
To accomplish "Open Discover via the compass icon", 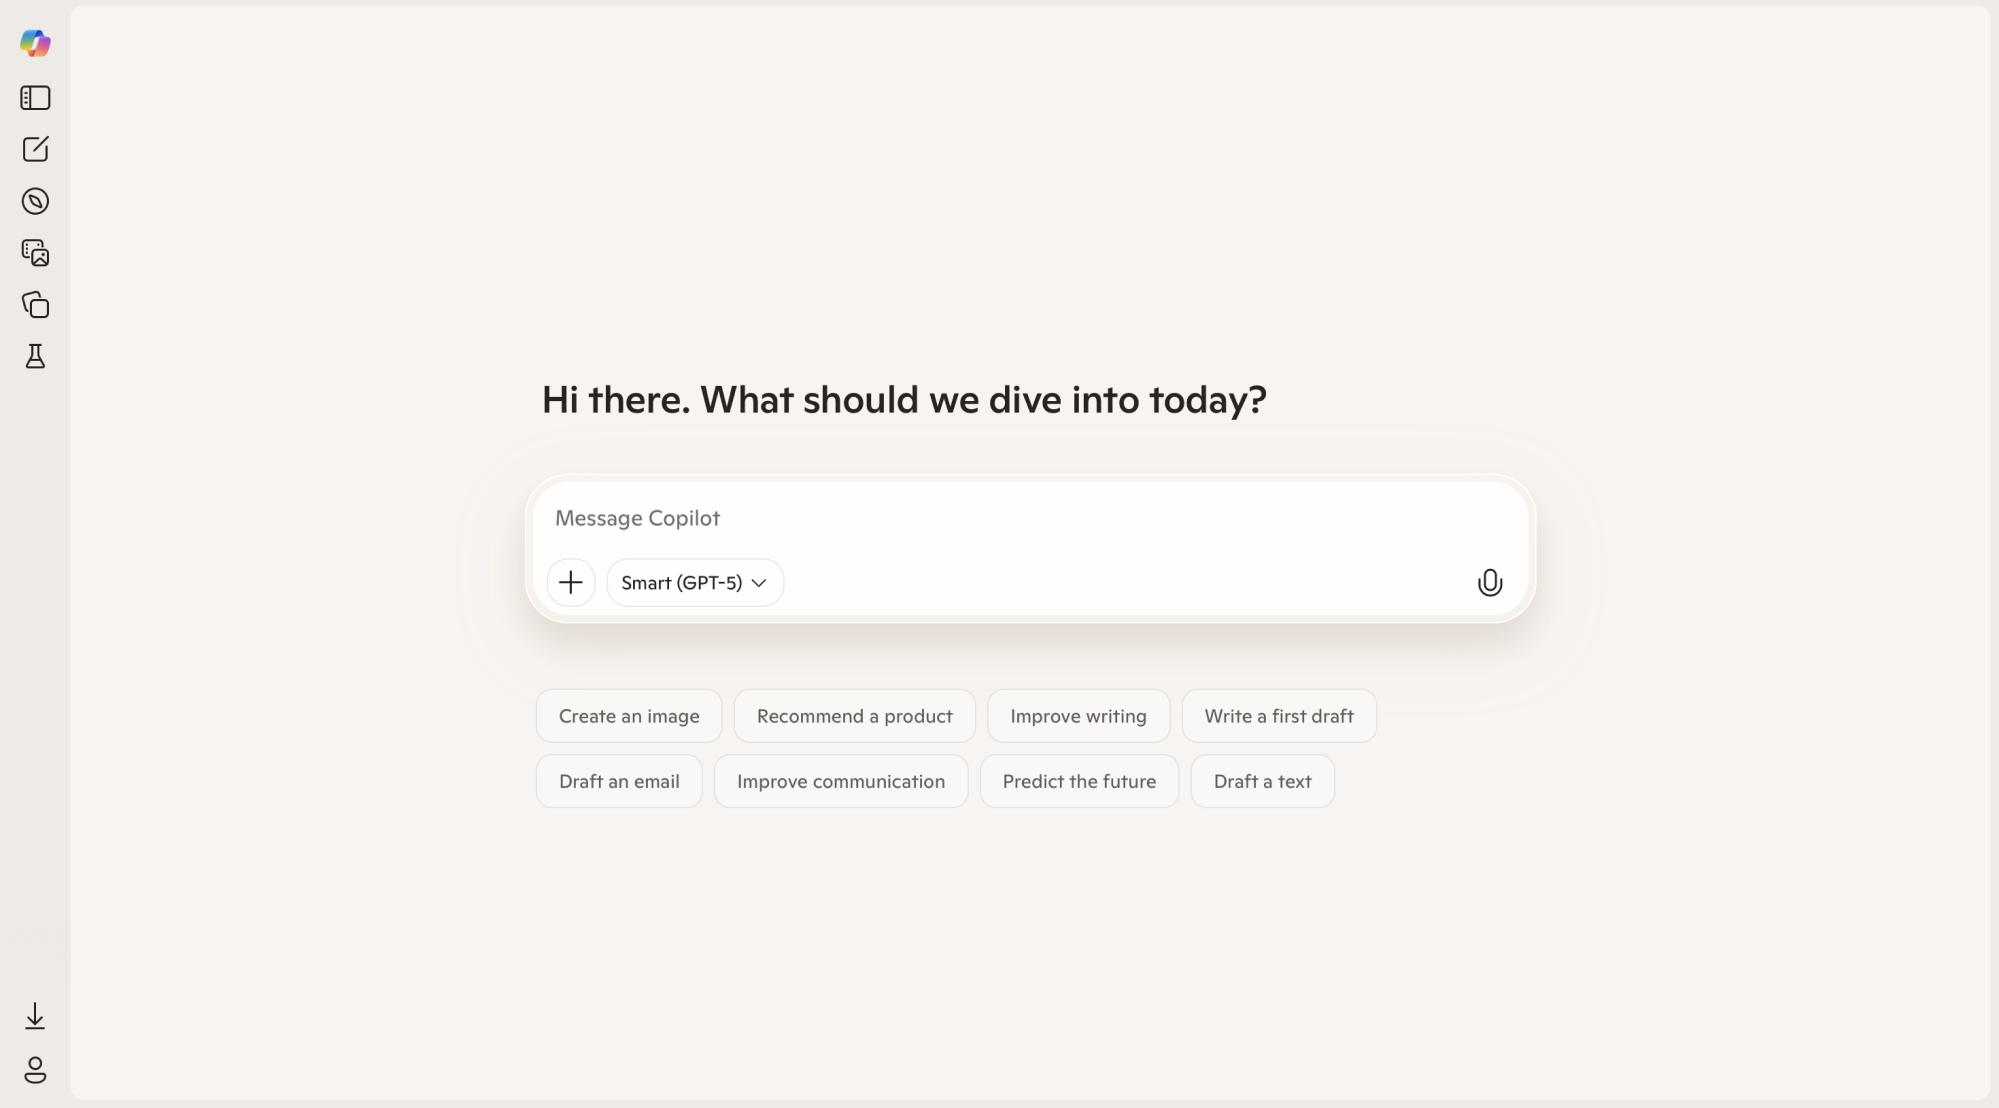I will coord(36,201).
